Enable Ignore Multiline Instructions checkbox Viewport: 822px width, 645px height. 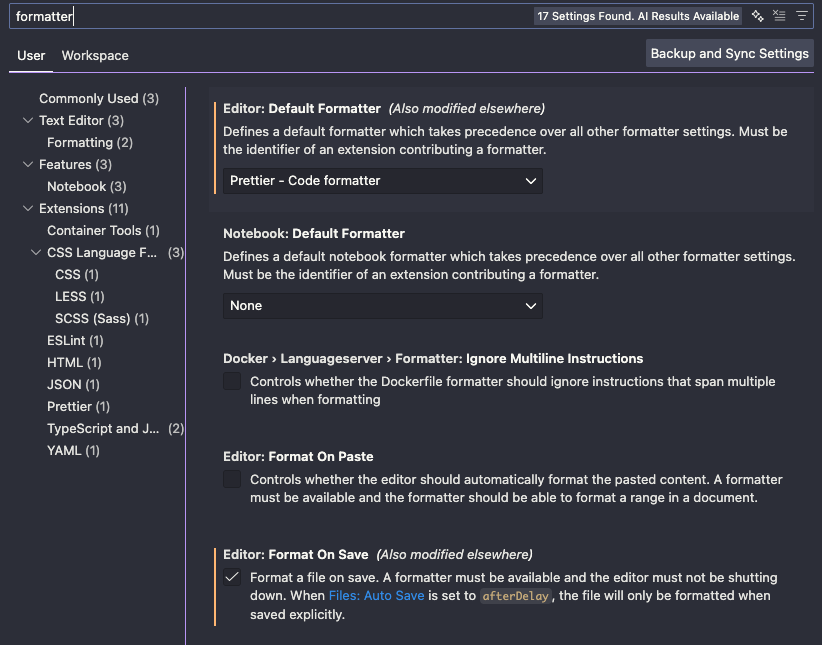pyautogui.click(x=232, y=381)
